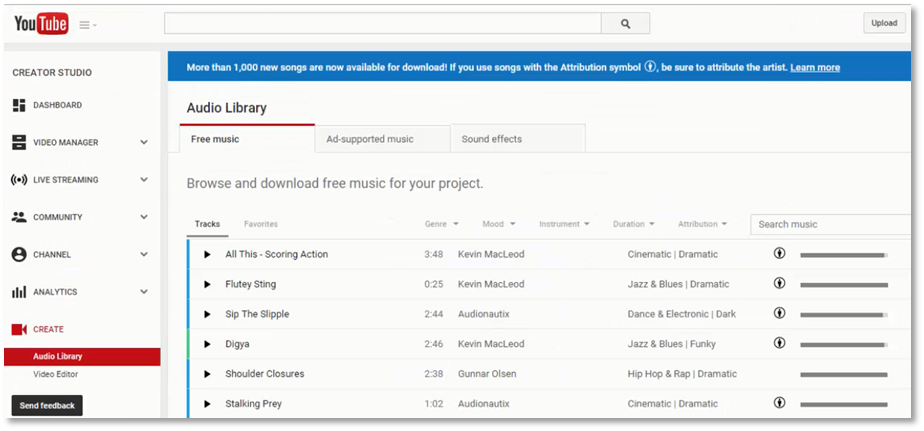
Task: Click attribution icon for Digya
Action: coord(780,343)
